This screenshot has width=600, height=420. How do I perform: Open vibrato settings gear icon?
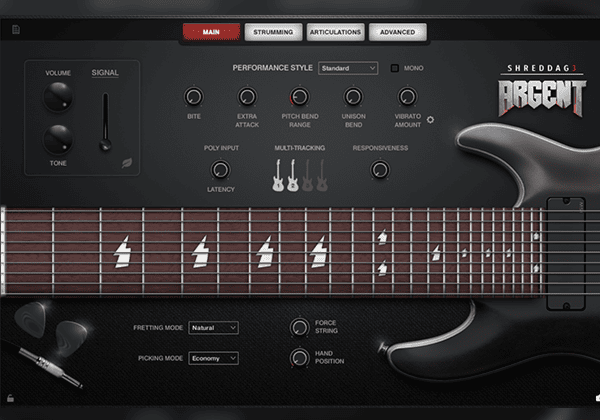coord(430,119)
